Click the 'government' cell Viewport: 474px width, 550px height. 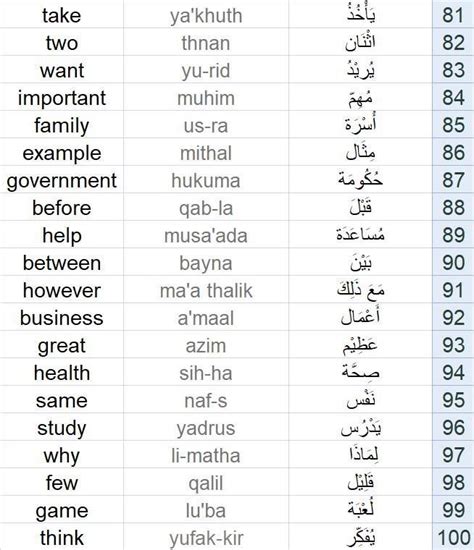point(61,179)
